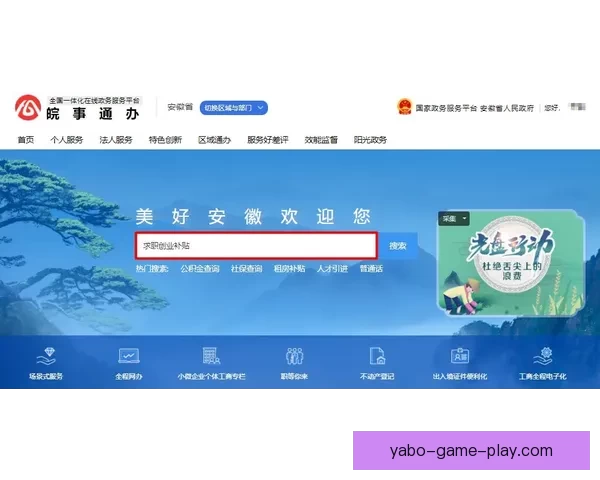Screen dimensions: 600x480
Task: Click hot search link 租房补贴
Action: [x=289, y=269]
